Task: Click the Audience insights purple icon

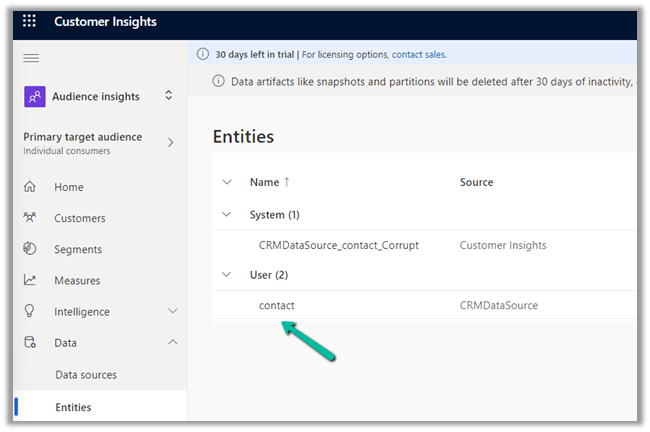Action: (34, 96)
